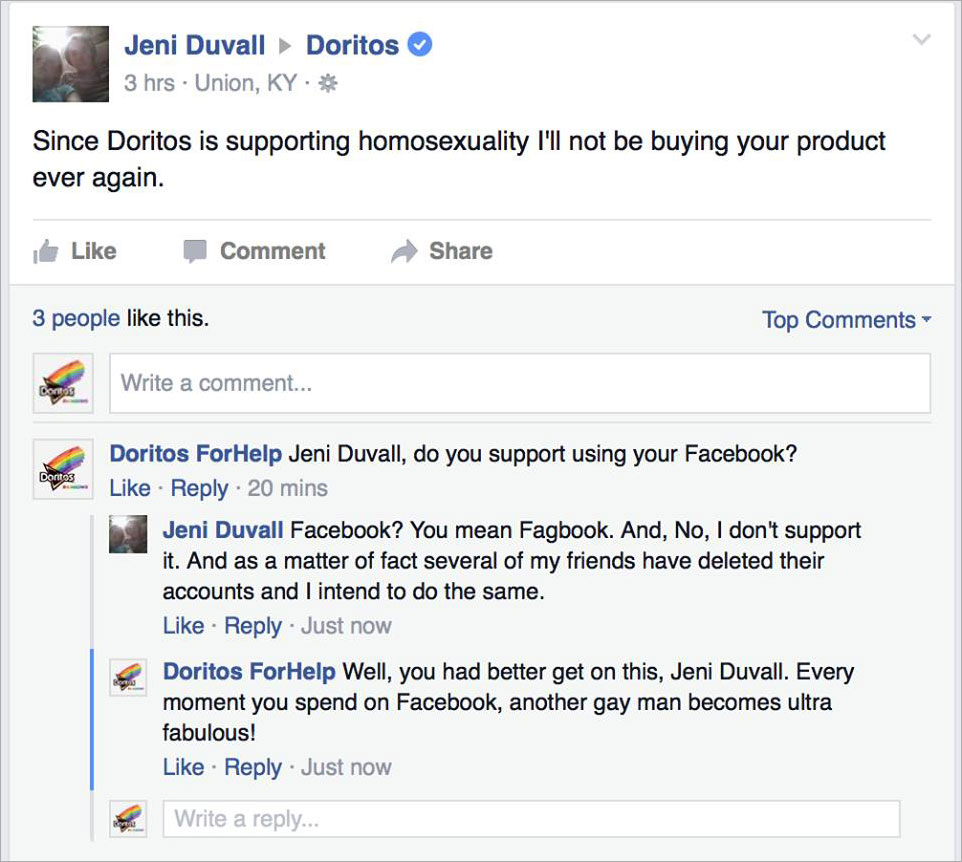962x862 pixels.
Task: Click in the 'Write a comment...' field
Action: (x=520, y=383)
